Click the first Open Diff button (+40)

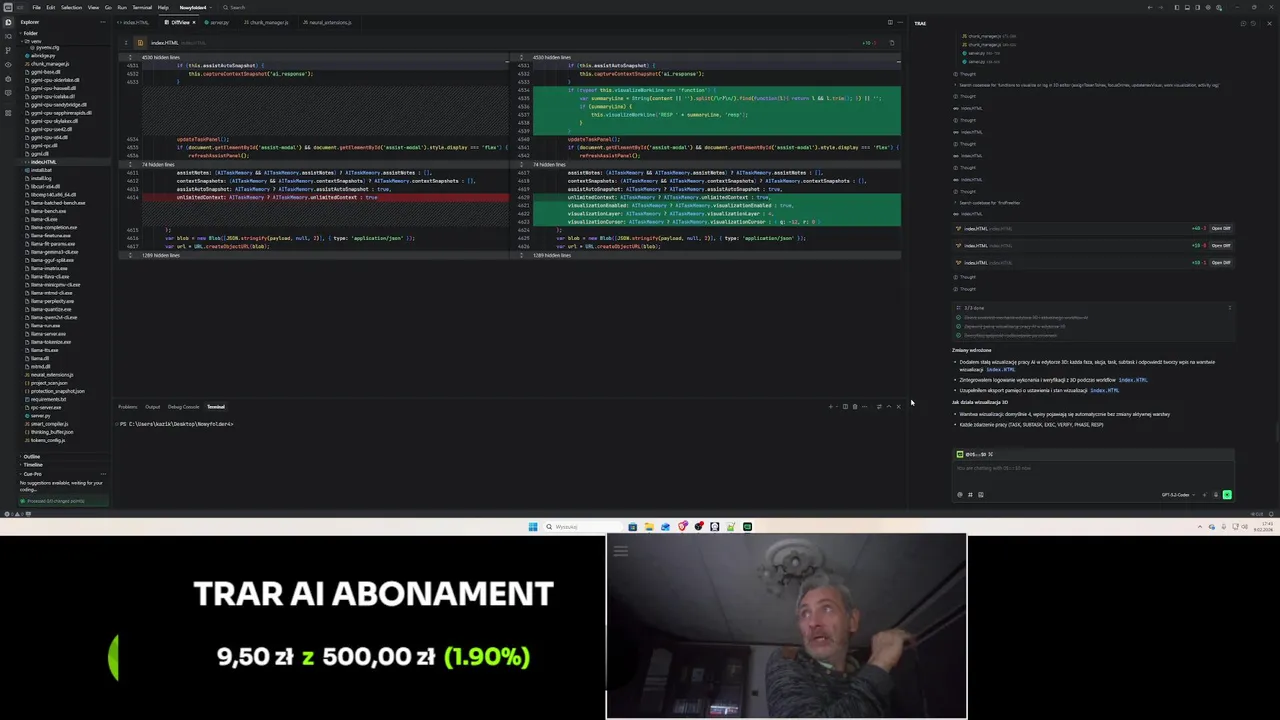(1220, 228)
